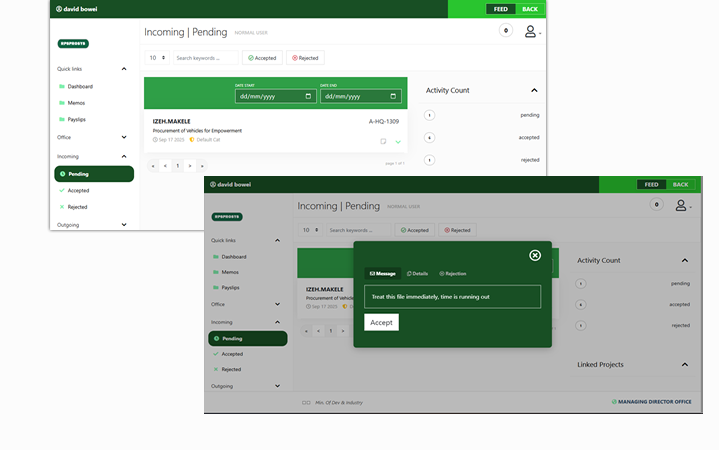The height and width of the screenshot is (450, 719).
Task: Open Rejected cross item in front window sidebar
Action: (x=227, y=369)
